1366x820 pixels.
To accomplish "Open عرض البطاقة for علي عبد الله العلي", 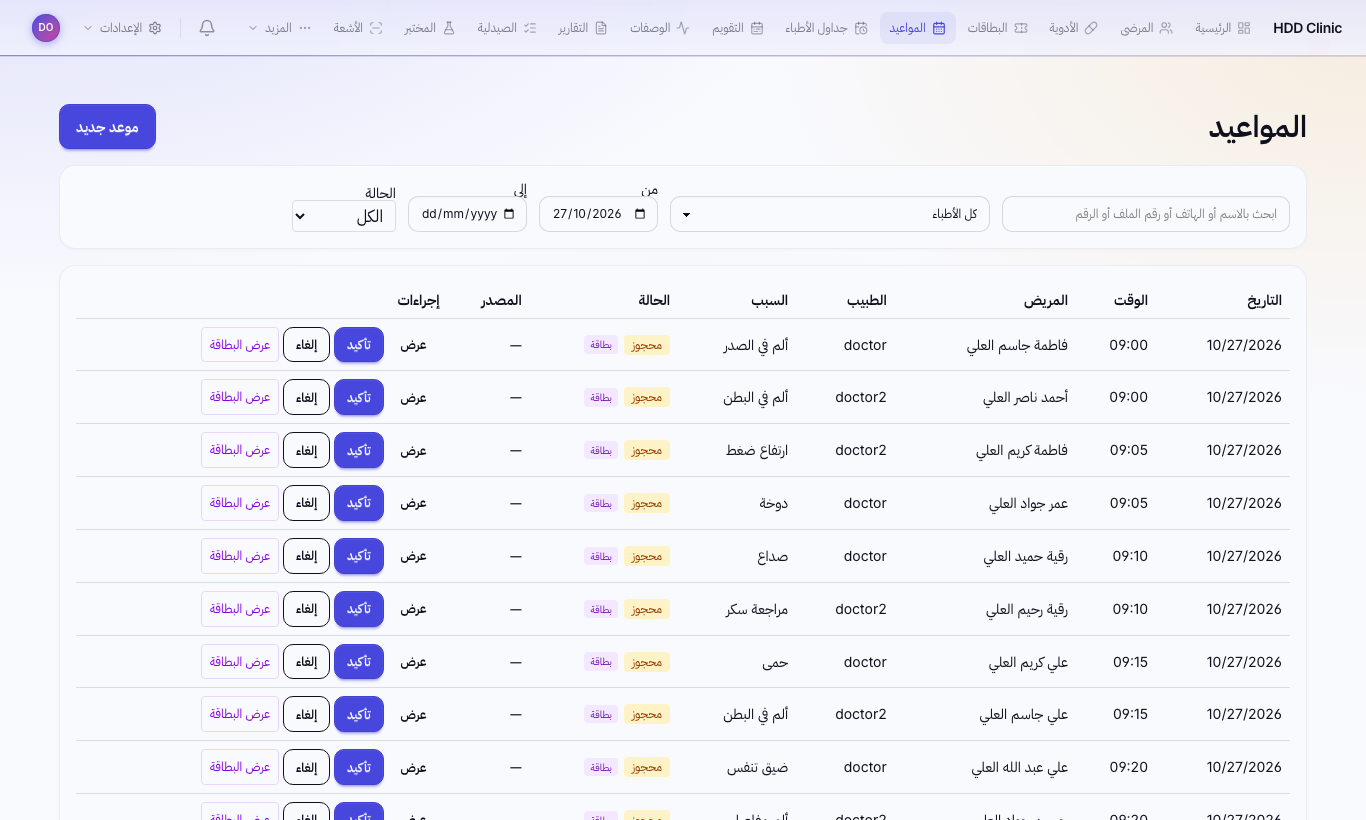I will [240, 767].
